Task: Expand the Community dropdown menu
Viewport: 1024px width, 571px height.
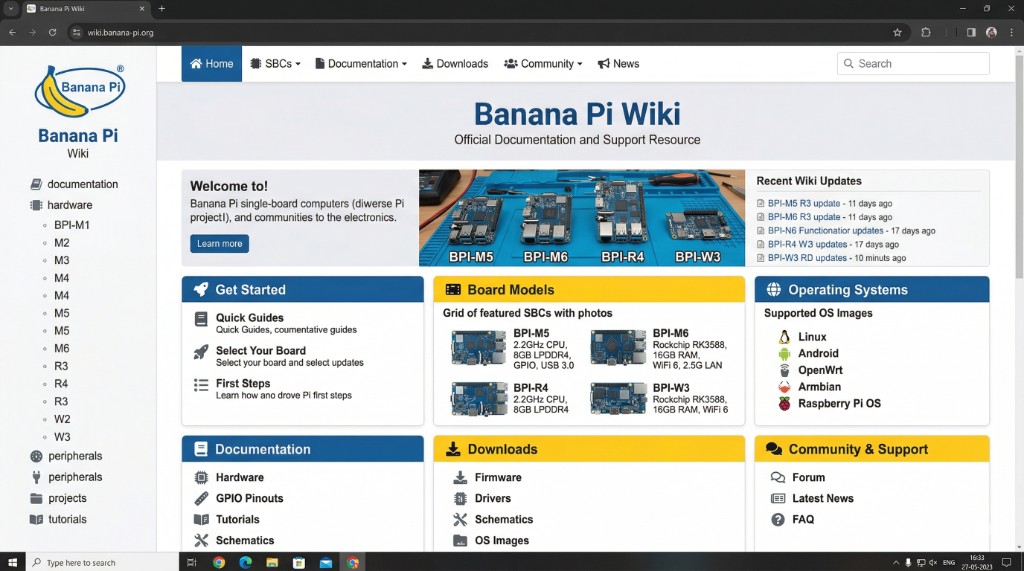Action: tap(543, 63)
